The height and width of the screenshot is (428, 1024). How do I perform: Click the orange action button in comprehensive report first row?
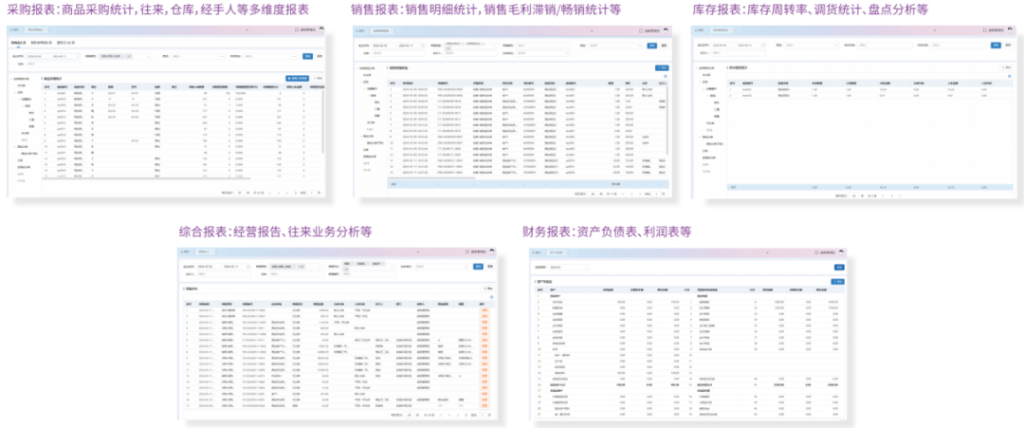point(485,308)
